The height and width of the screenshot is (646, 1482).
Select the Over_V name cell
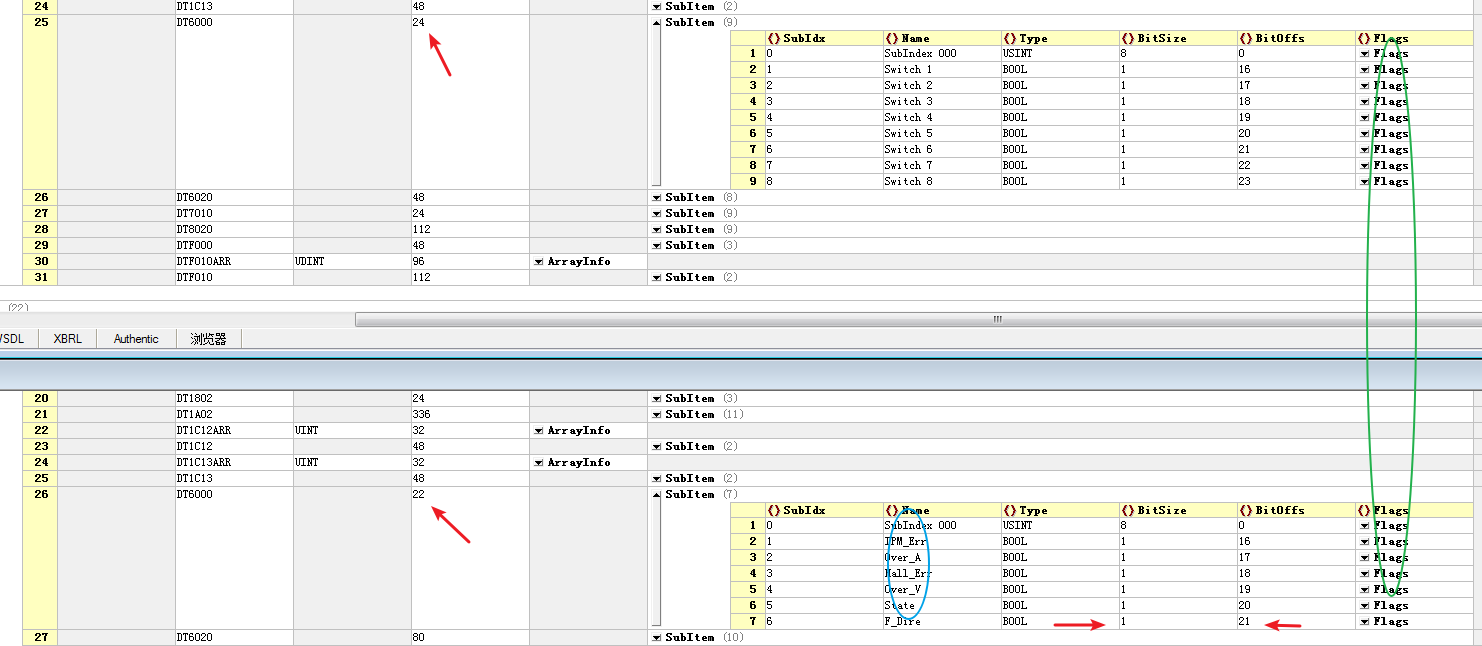click(941, 590)
